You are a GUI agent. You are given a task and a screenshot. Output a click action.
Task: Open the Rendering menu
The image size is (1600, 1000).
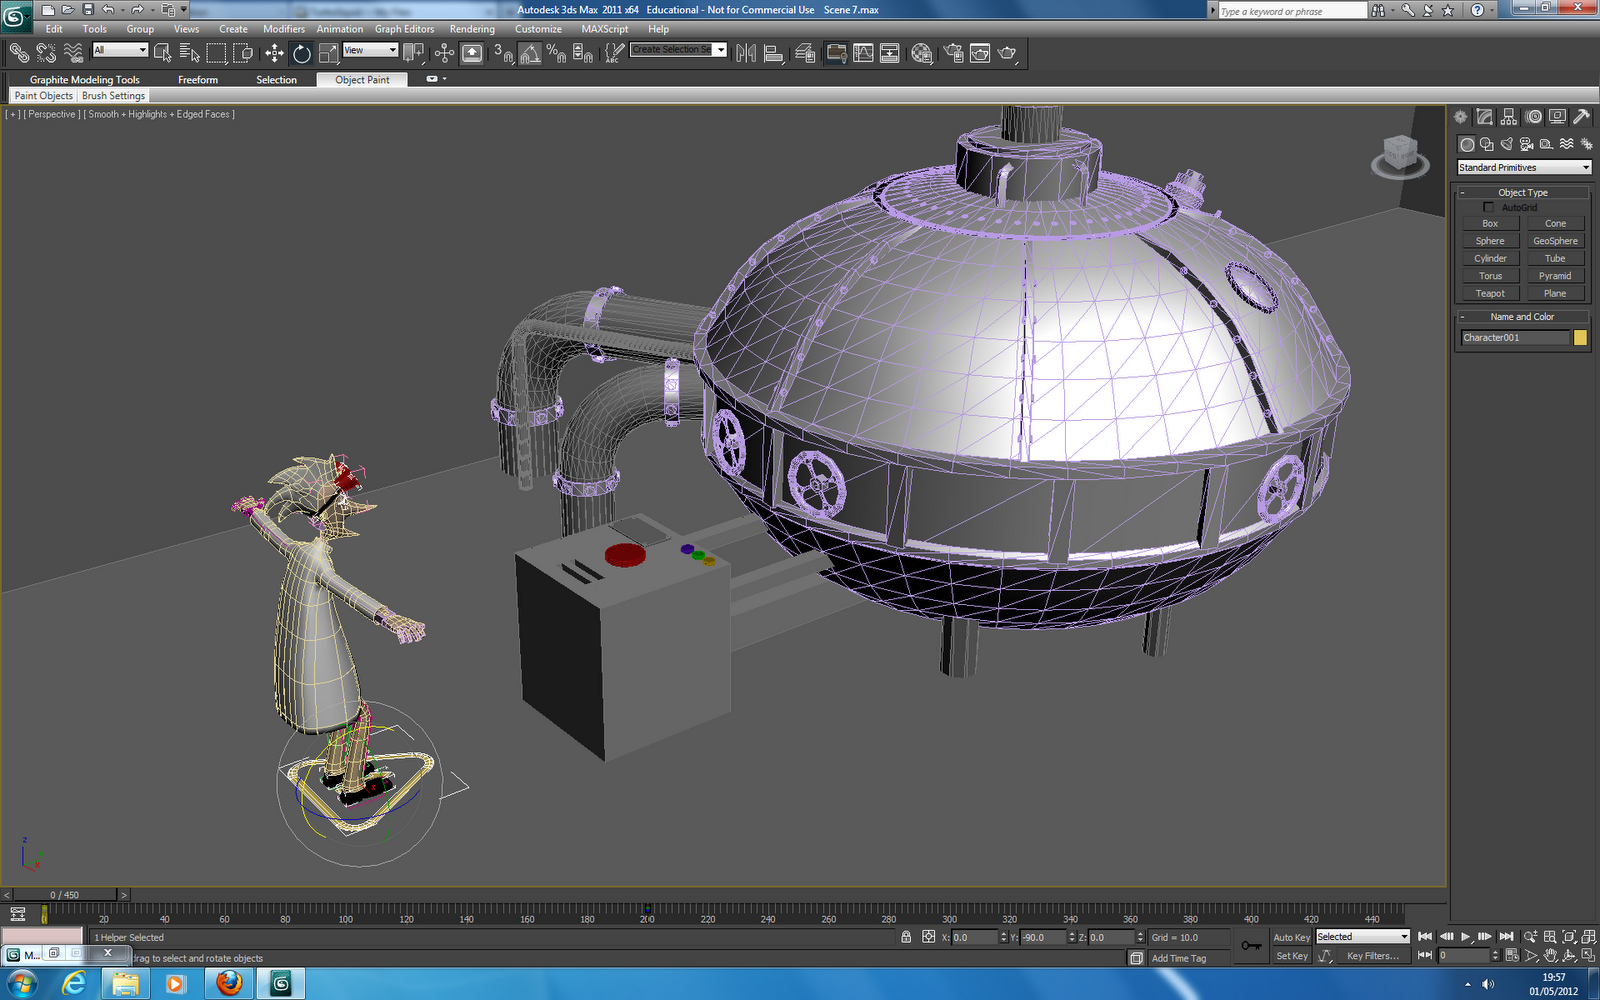click(x=472, y=29)
